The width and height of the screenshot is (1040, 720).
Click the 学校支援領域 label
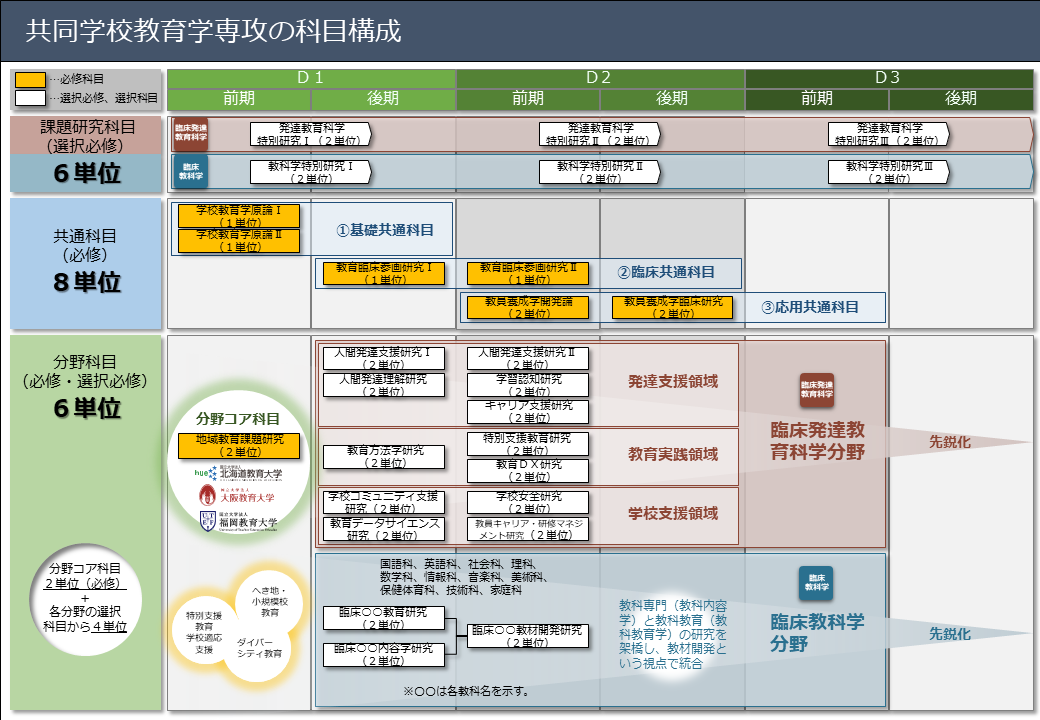pos(673,513)
